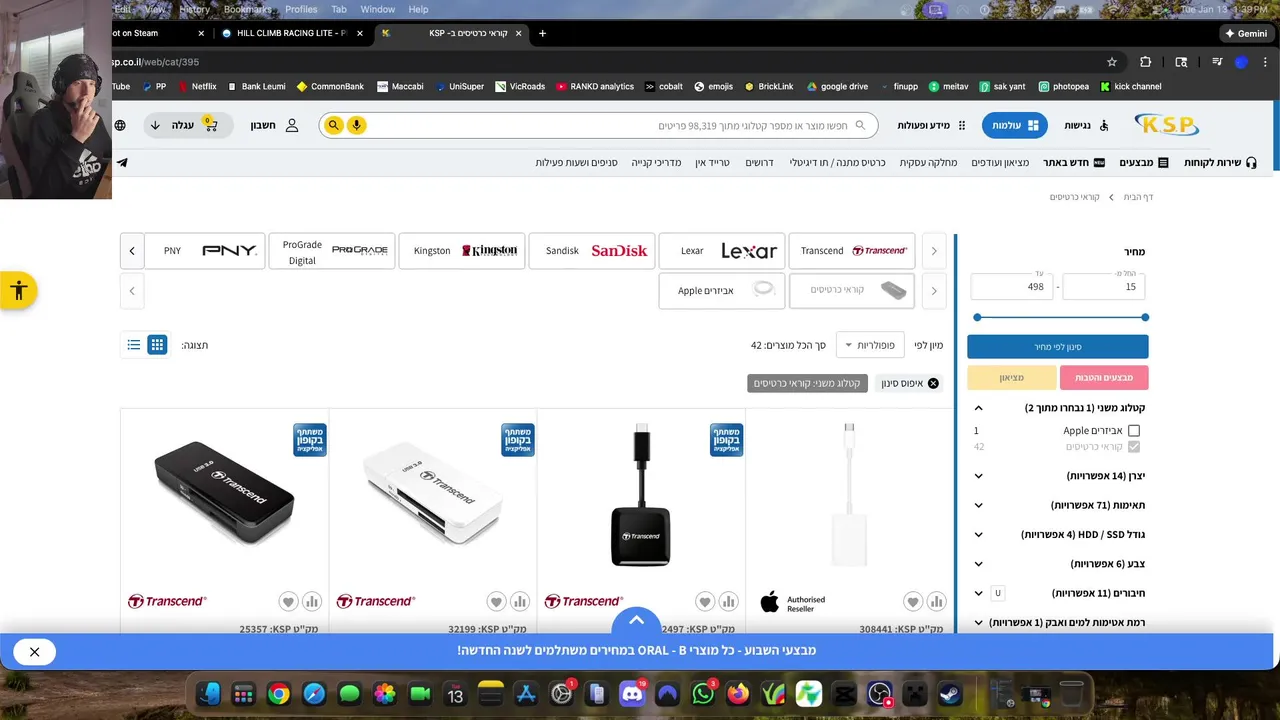
Task: Open the מדריכי קנייה menu item
Action: (x=656, y=162)
